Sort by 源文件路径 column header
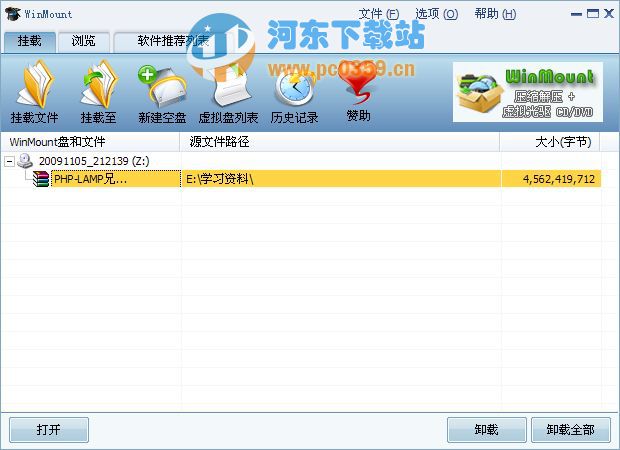This screenshot has height=450, width=620. click(340, 142)
